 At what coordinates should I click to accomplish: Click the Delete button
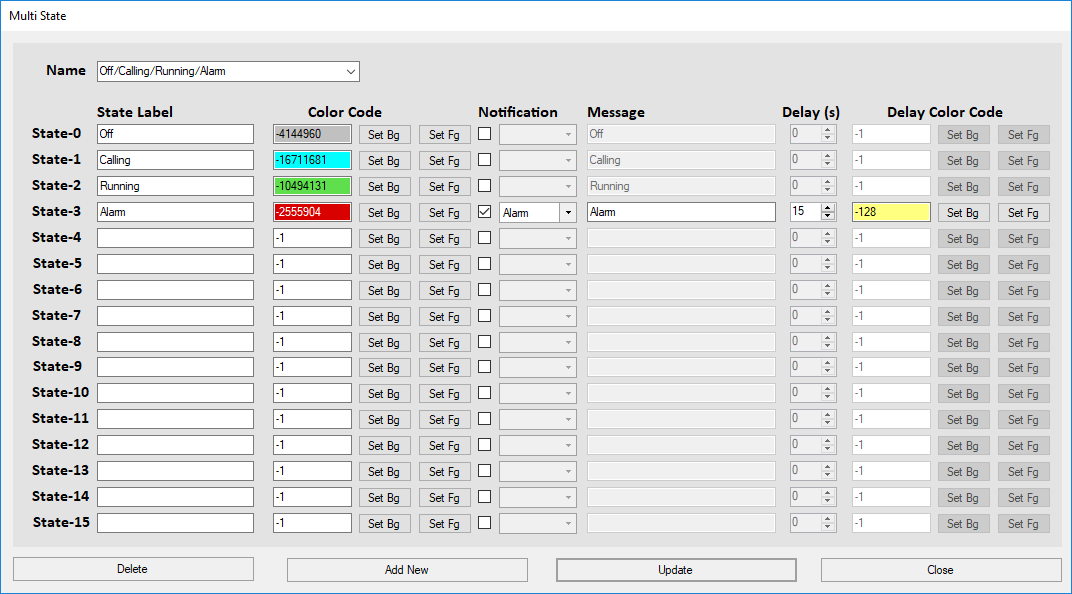tap(133, 569)
